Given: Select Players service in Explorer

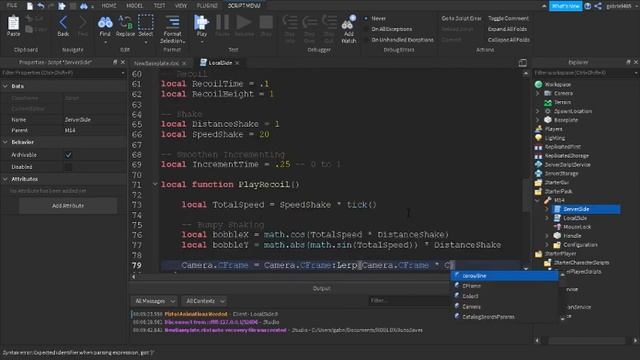Looking at the screenshot, I should pos(553,129).
